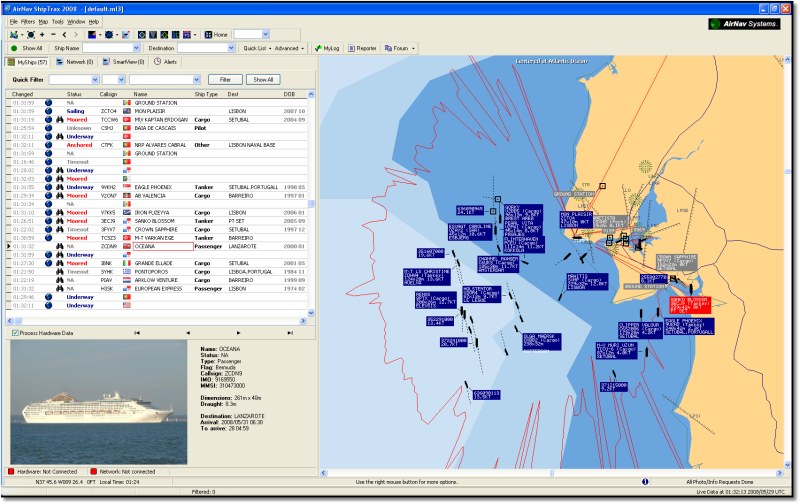The image size is (800, 504).
Task: Toggle Process Hardware Data checkbox
Action: point(15,333)
